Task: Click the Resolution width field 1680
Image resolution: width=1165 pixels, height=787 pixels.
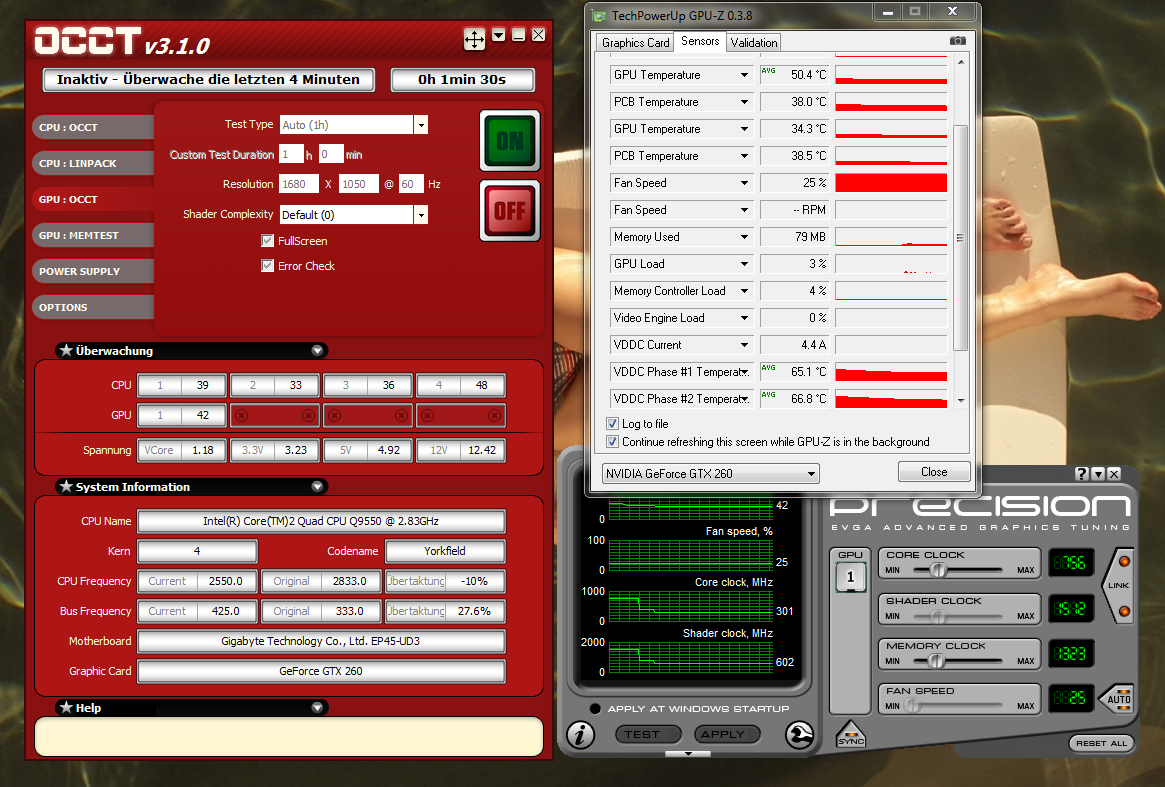Action: click(299, 184)
